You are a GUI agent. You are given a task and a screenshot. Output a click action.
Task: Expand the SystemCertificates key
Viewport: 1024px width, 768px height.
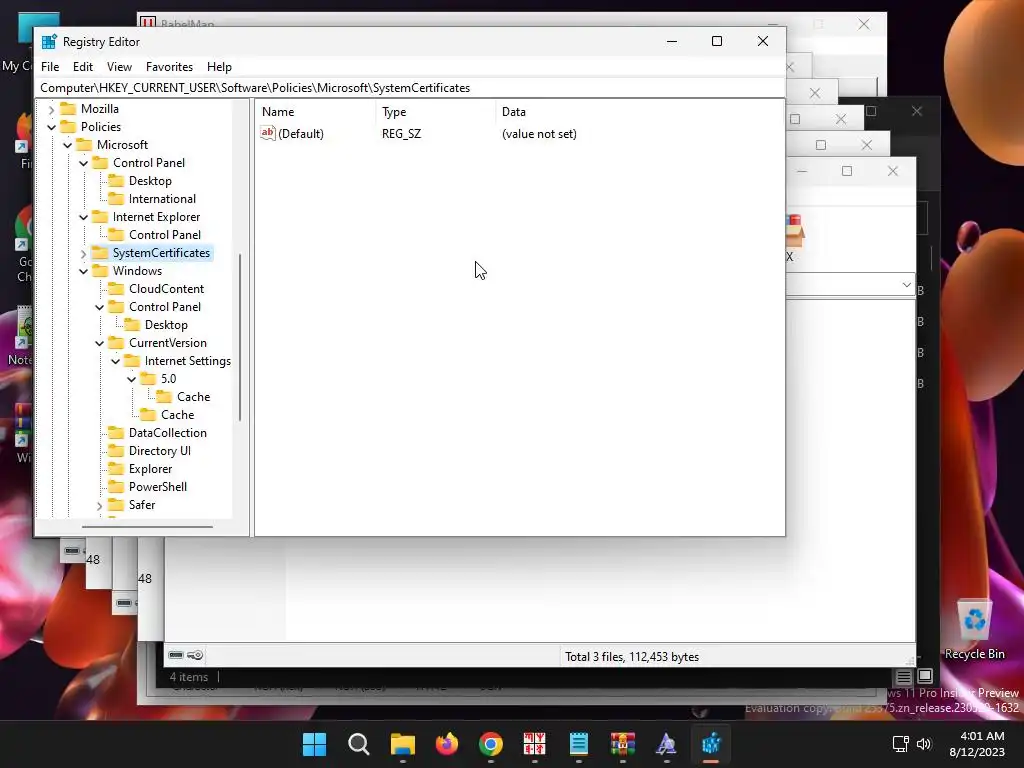pos(84,253)
